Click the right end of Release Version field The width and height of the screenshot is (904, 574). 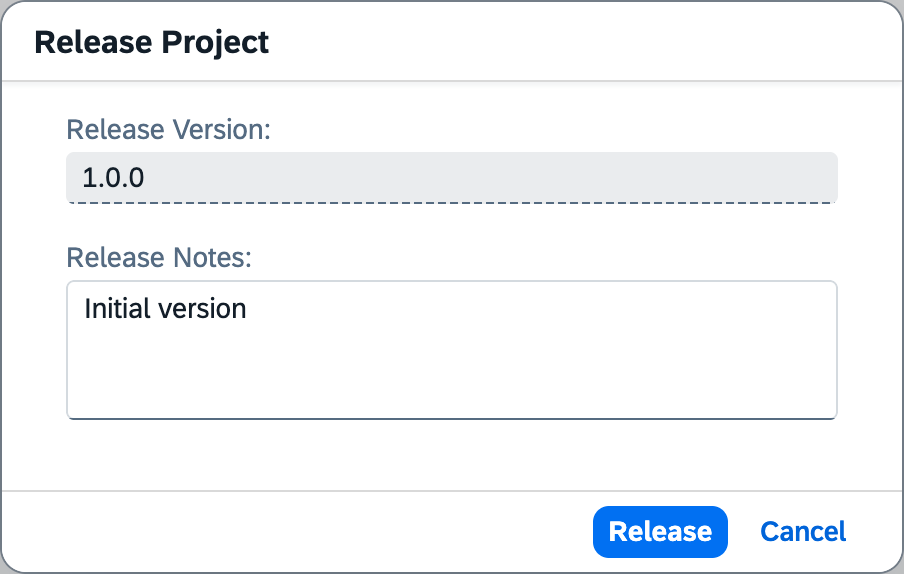coord(815,178)
